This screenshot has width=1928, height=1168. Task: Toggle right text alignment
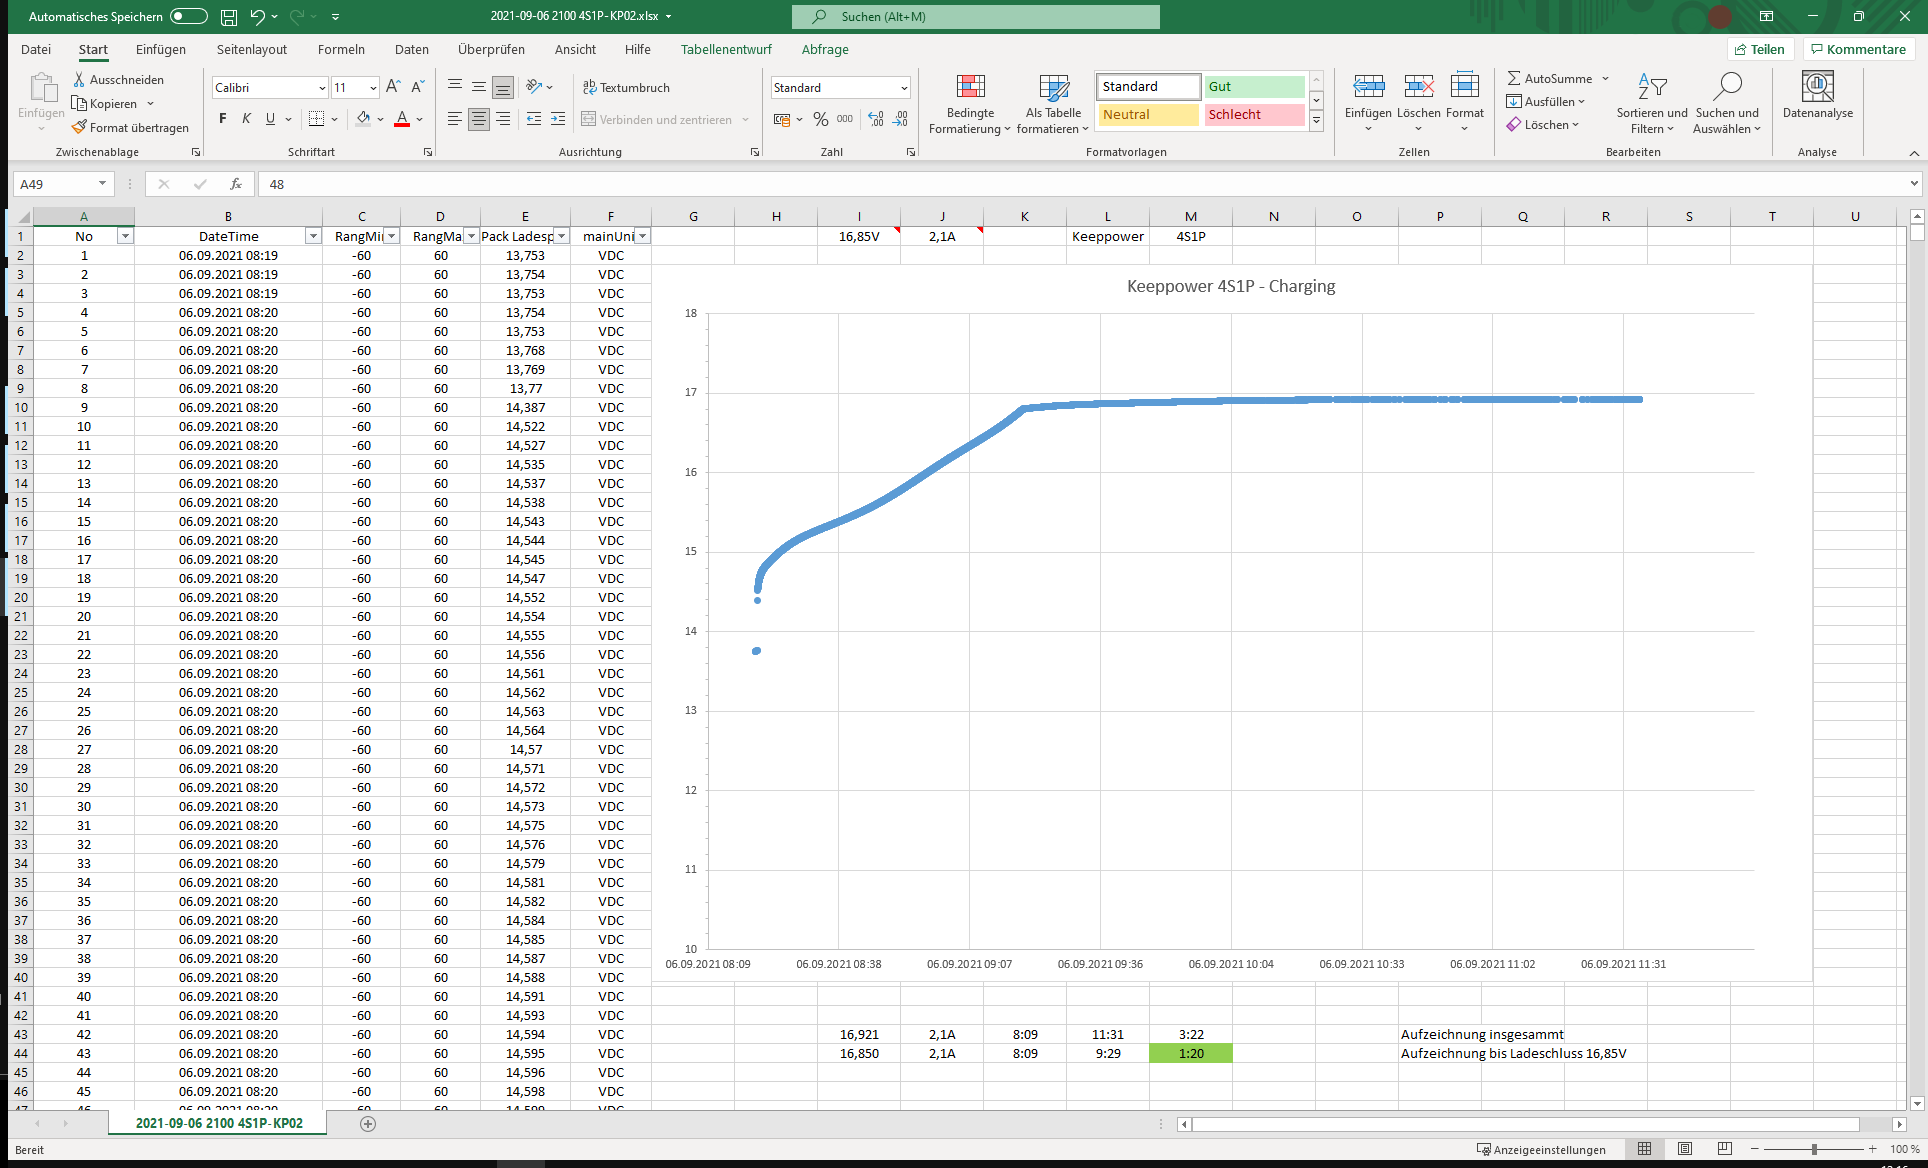pos(503,119)
